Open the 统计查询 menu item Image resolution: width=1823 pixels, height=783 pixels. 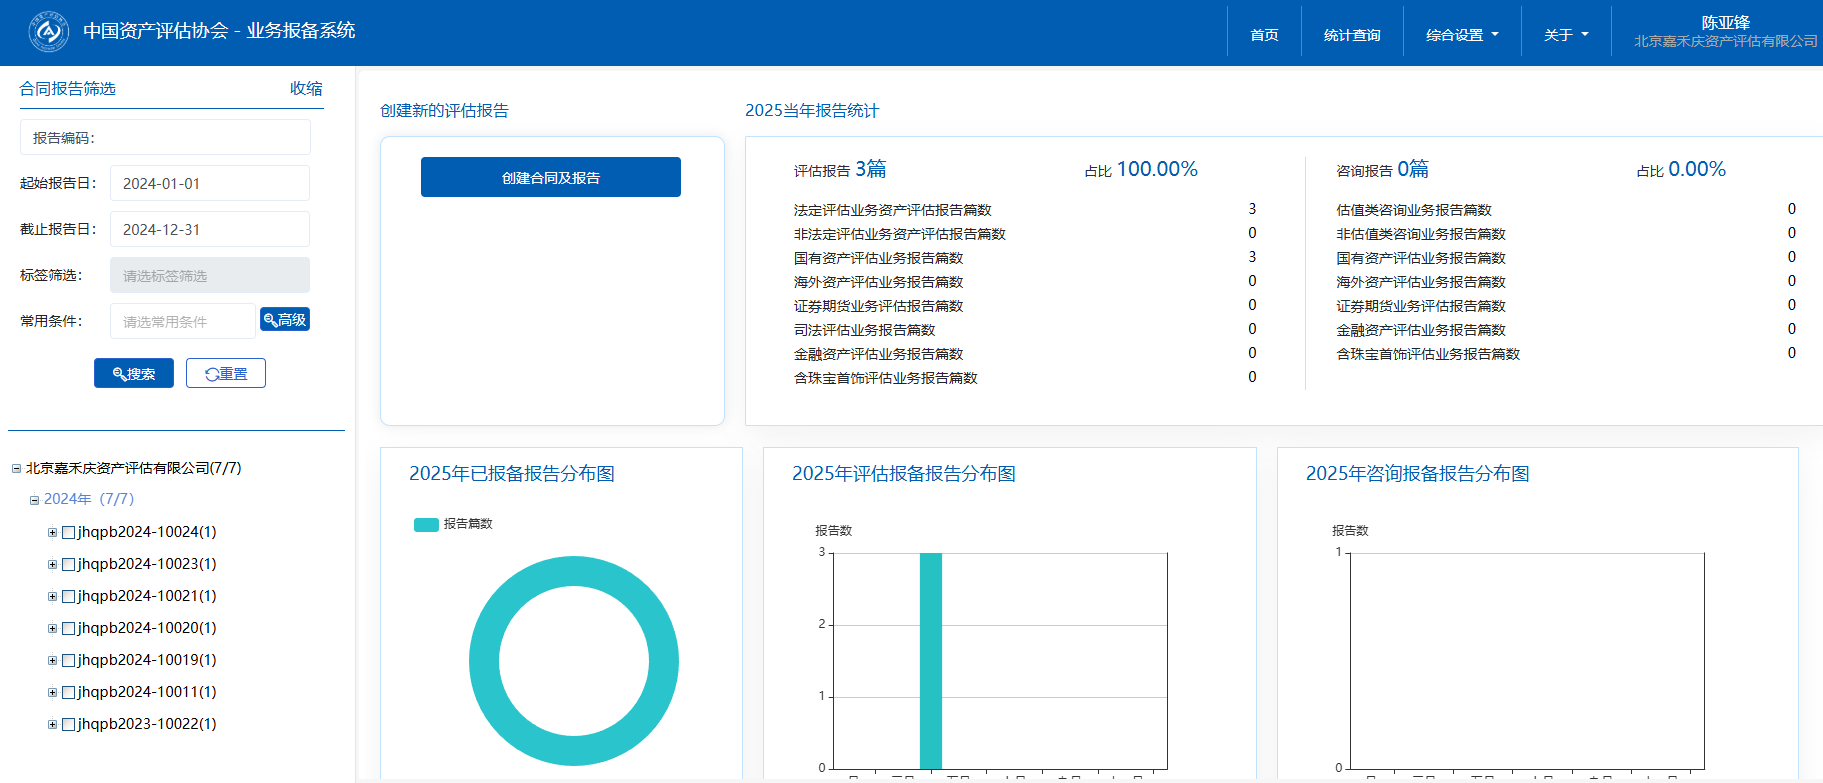(x=1352, y=35)
